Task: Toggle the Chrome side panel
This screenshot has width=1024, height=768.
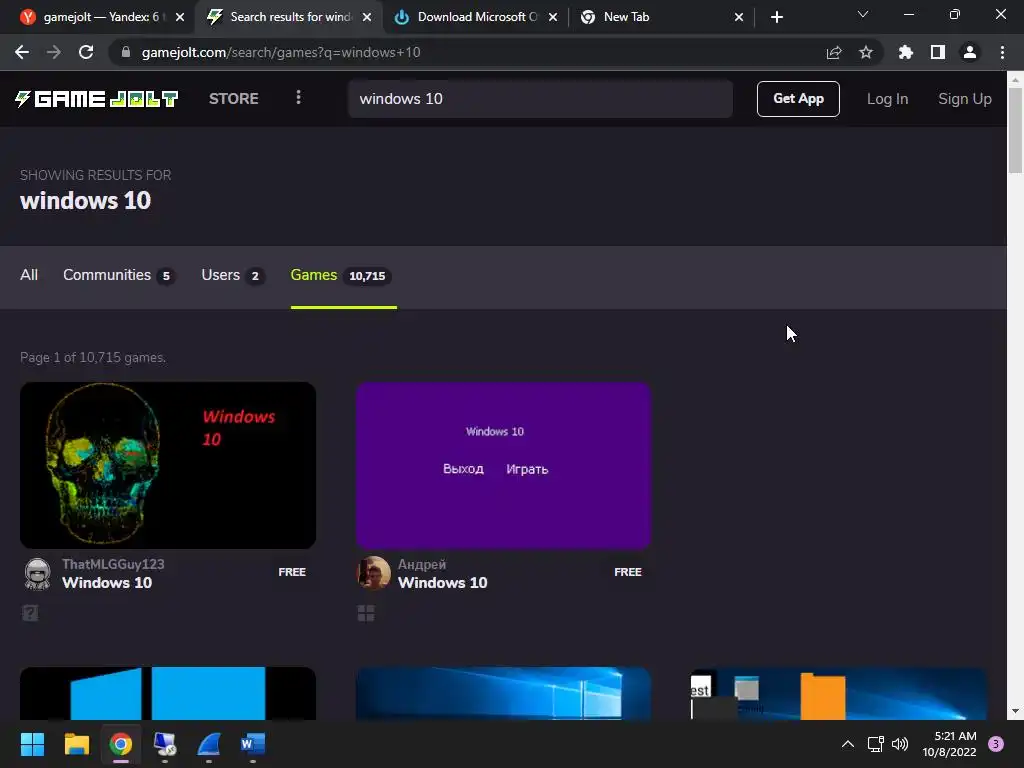Action: 938,52
